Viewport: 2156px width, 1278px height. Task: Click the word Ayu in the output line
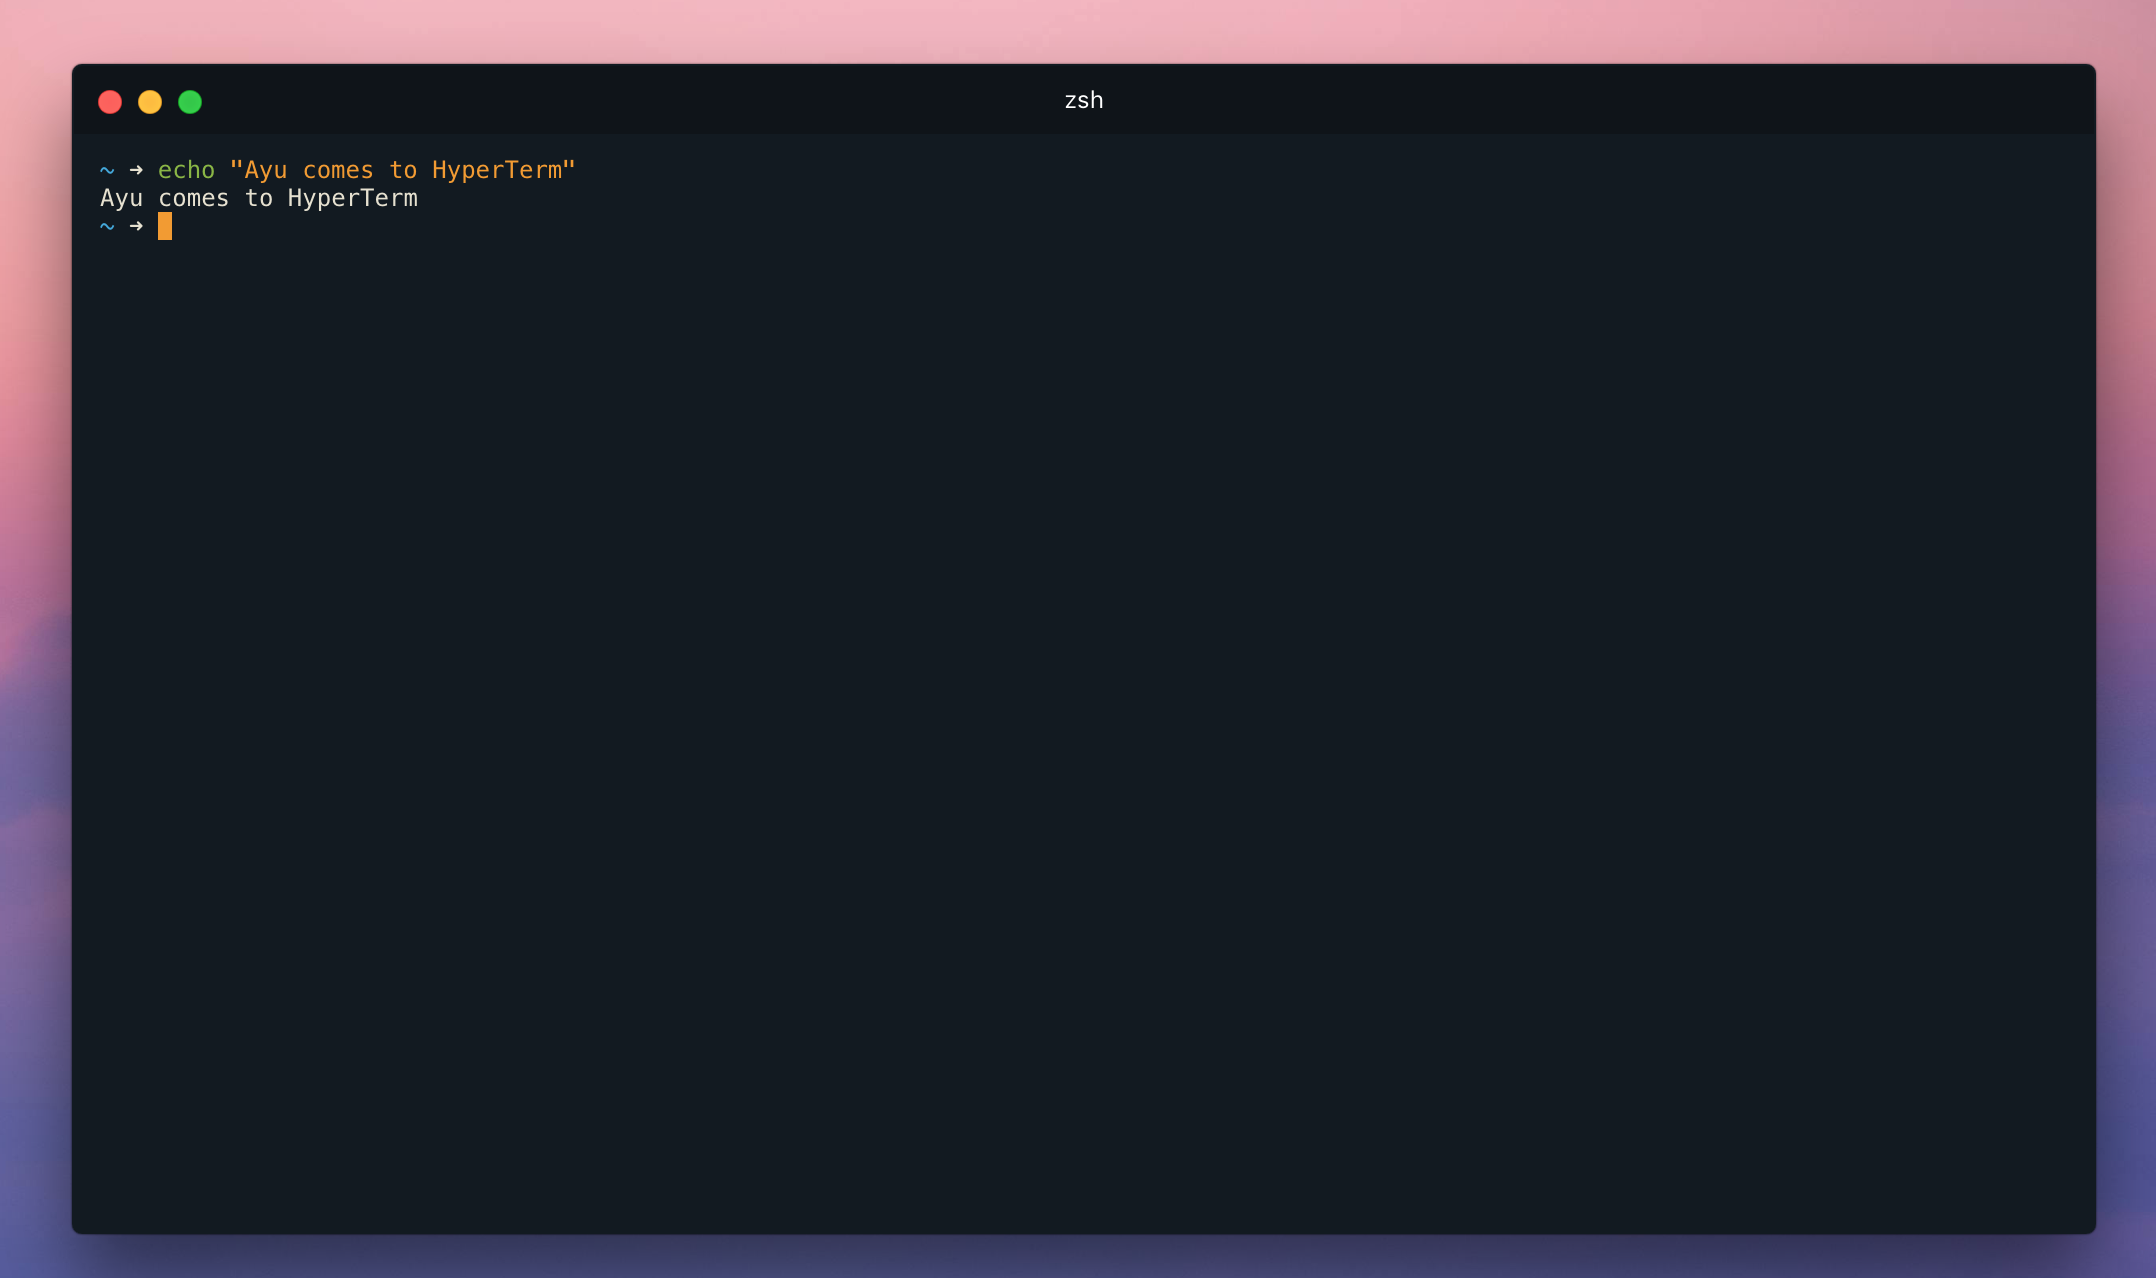click(x=121, y=198)
